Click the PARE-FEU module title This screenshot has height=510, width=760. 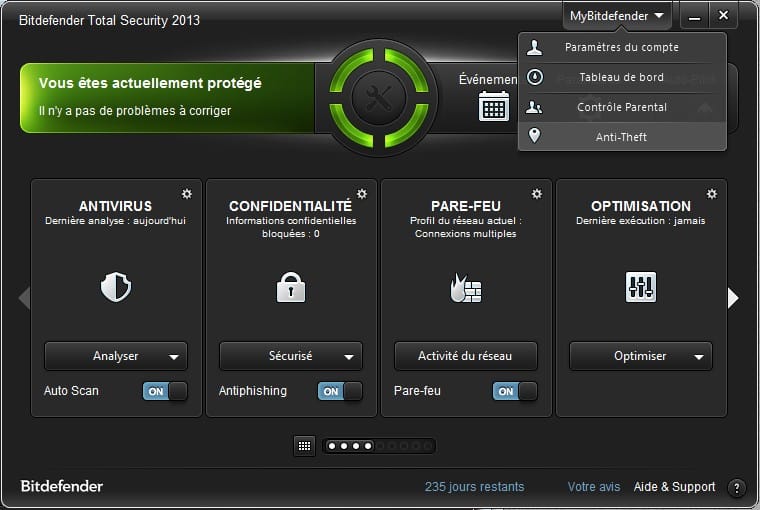point(466,206)
